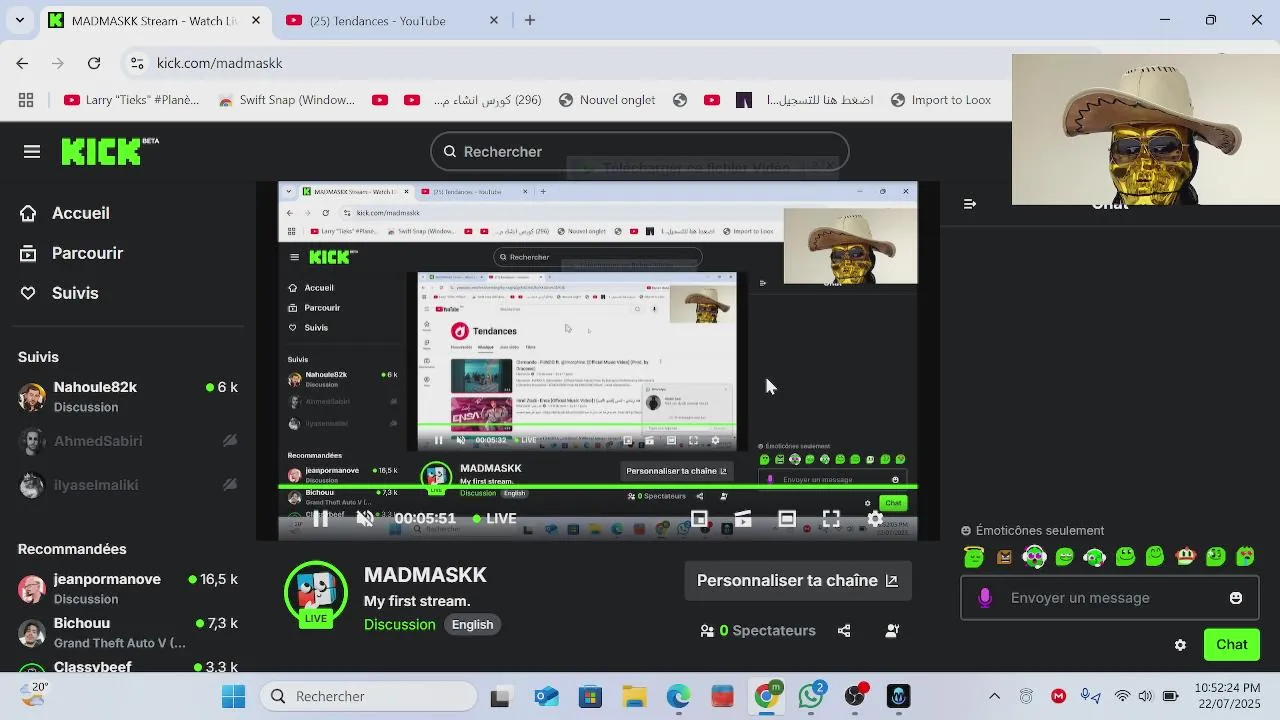Enter fullscreen in the video player

pos(831,518)
